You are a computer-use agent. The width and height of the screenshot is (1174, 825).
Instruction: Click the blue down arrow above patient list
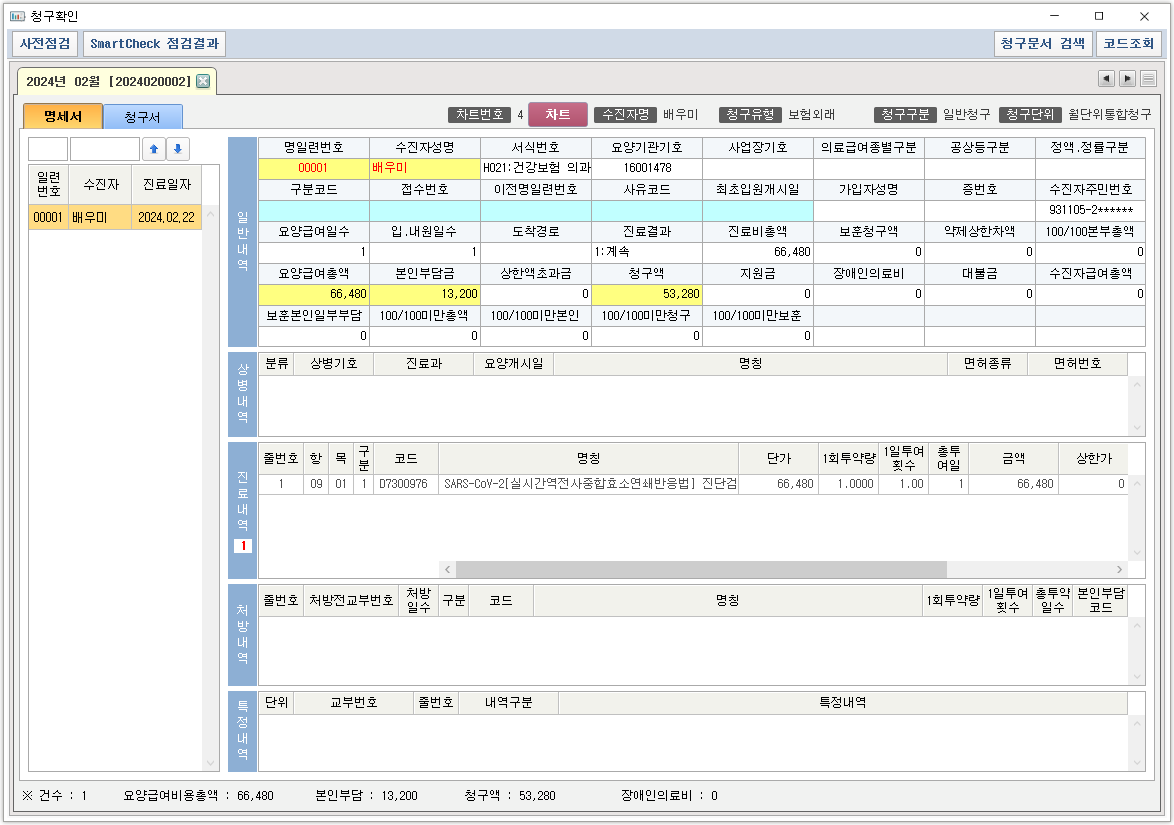click(177, 150)
